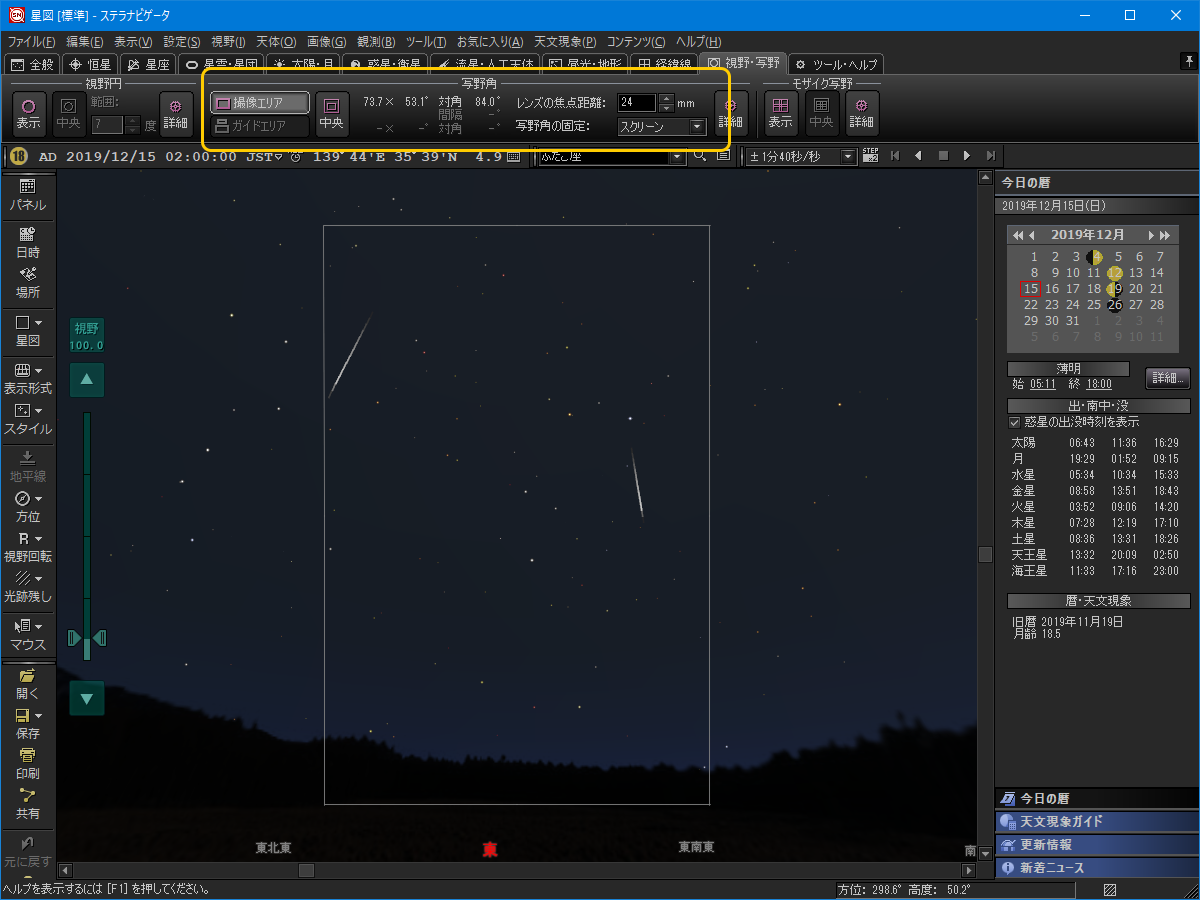Click the round 18 icon in time bar
1200x900 pixels.
point(19,156)
